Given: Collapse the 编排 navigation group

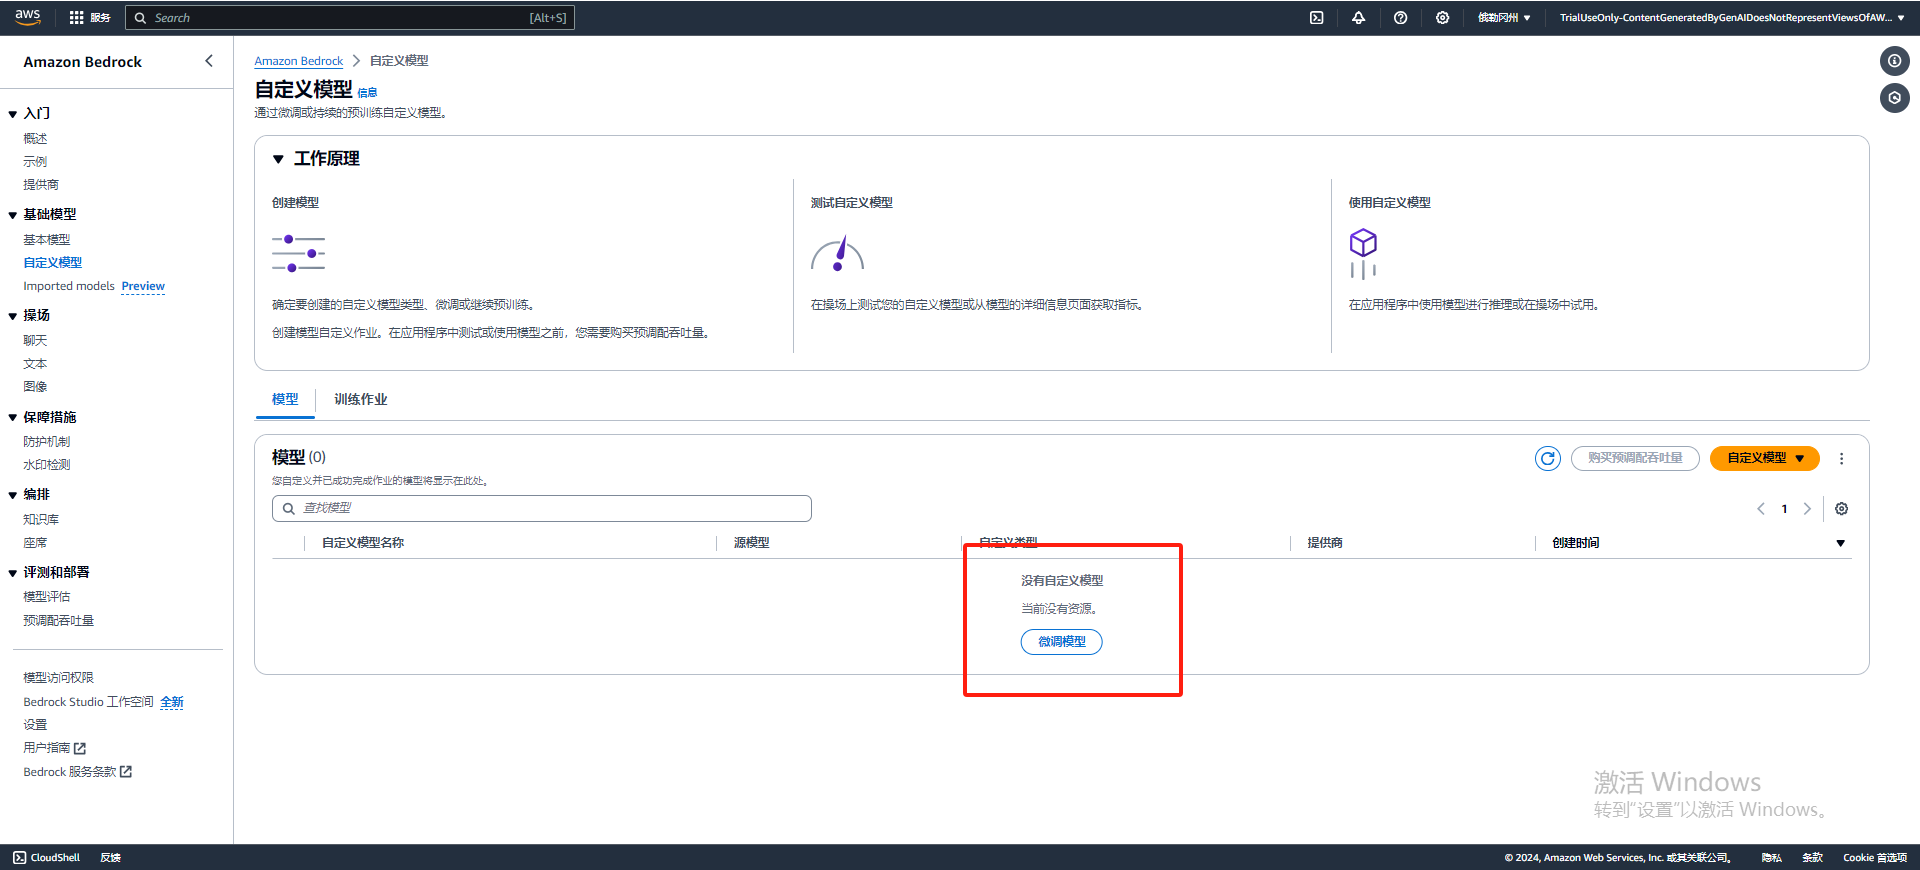Looking at the screenshot, I should [12, 495].
